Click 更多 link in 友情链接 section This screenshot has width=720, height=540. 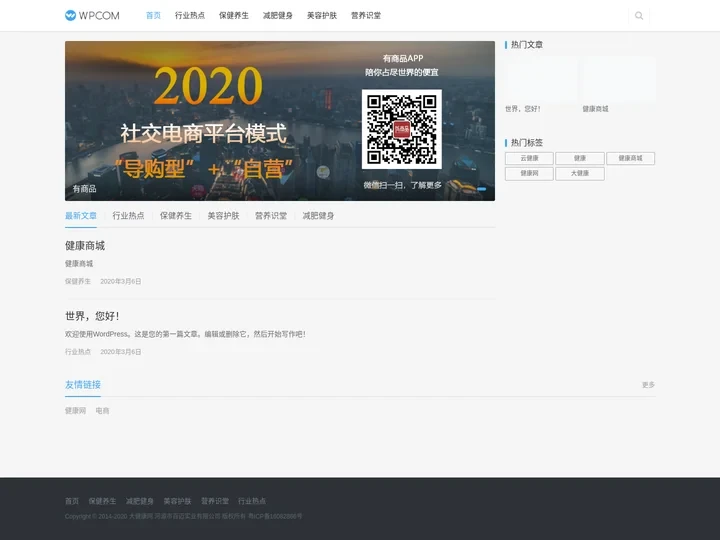pos(648,385)
